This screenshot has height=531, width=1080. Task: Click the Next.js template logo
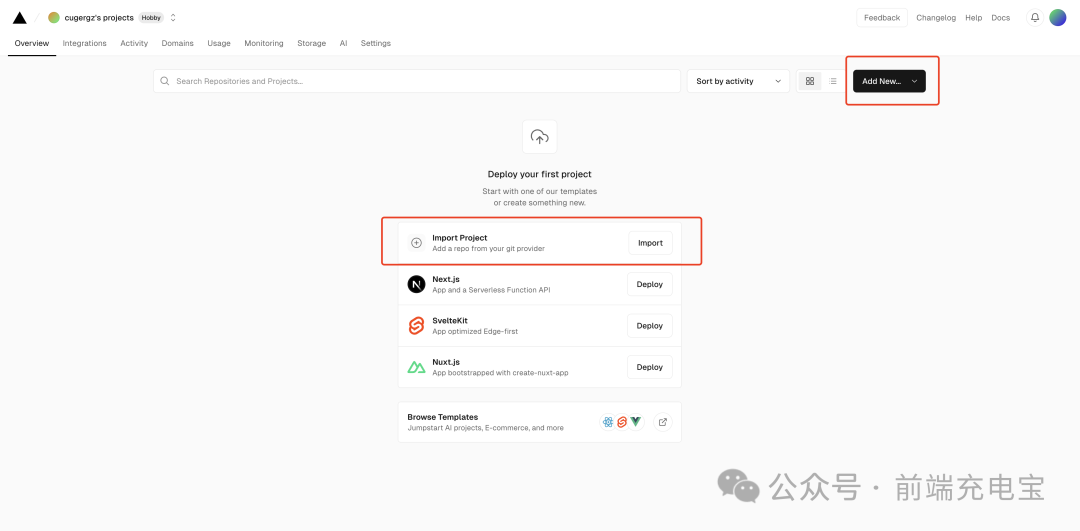pyautogui.click(x=416, y=284)
